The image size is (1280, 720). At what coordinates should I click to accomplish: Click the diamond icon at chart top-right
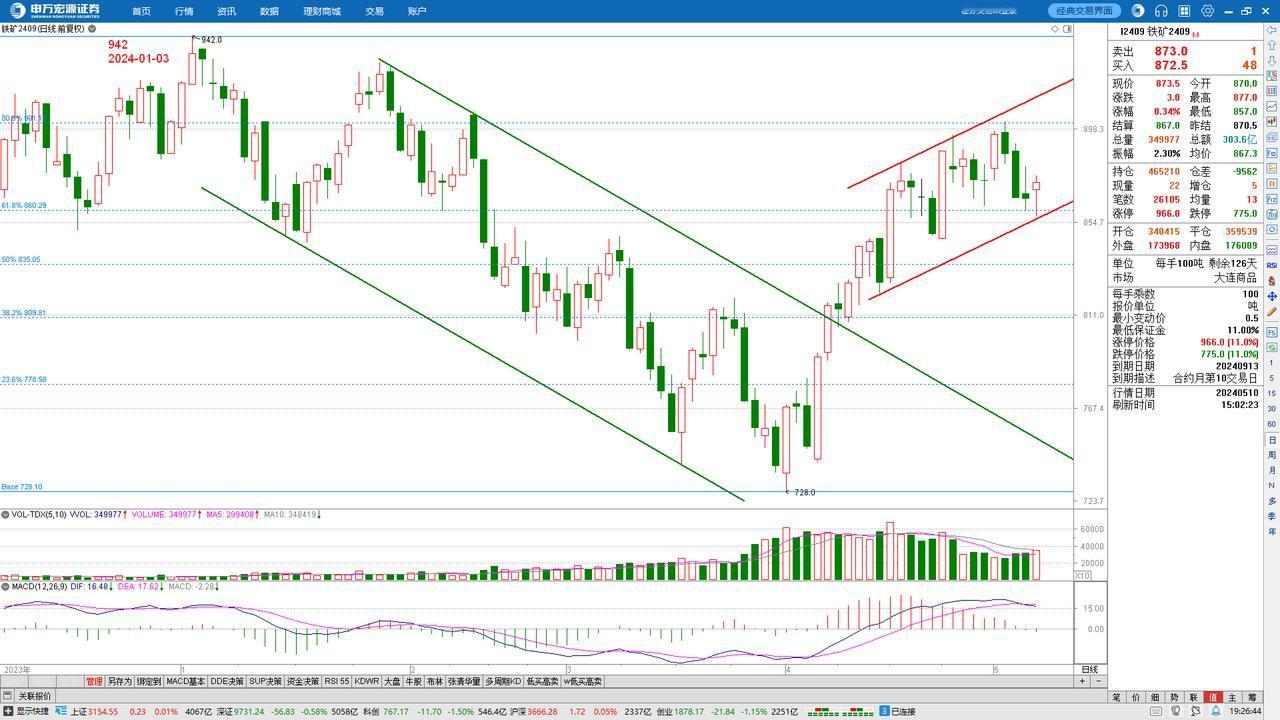point(1054,29)
